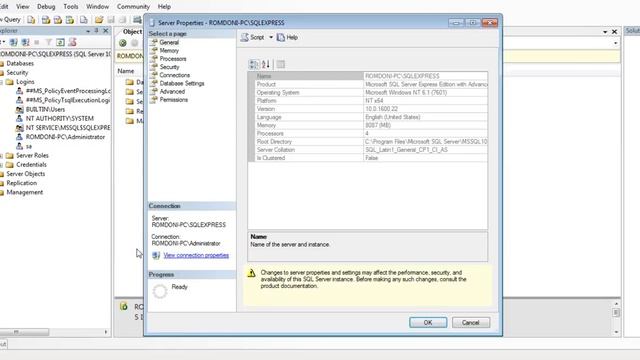Click the Alphabetical sort icon in property grid
The image size is (640, 360).
(266, 64)
